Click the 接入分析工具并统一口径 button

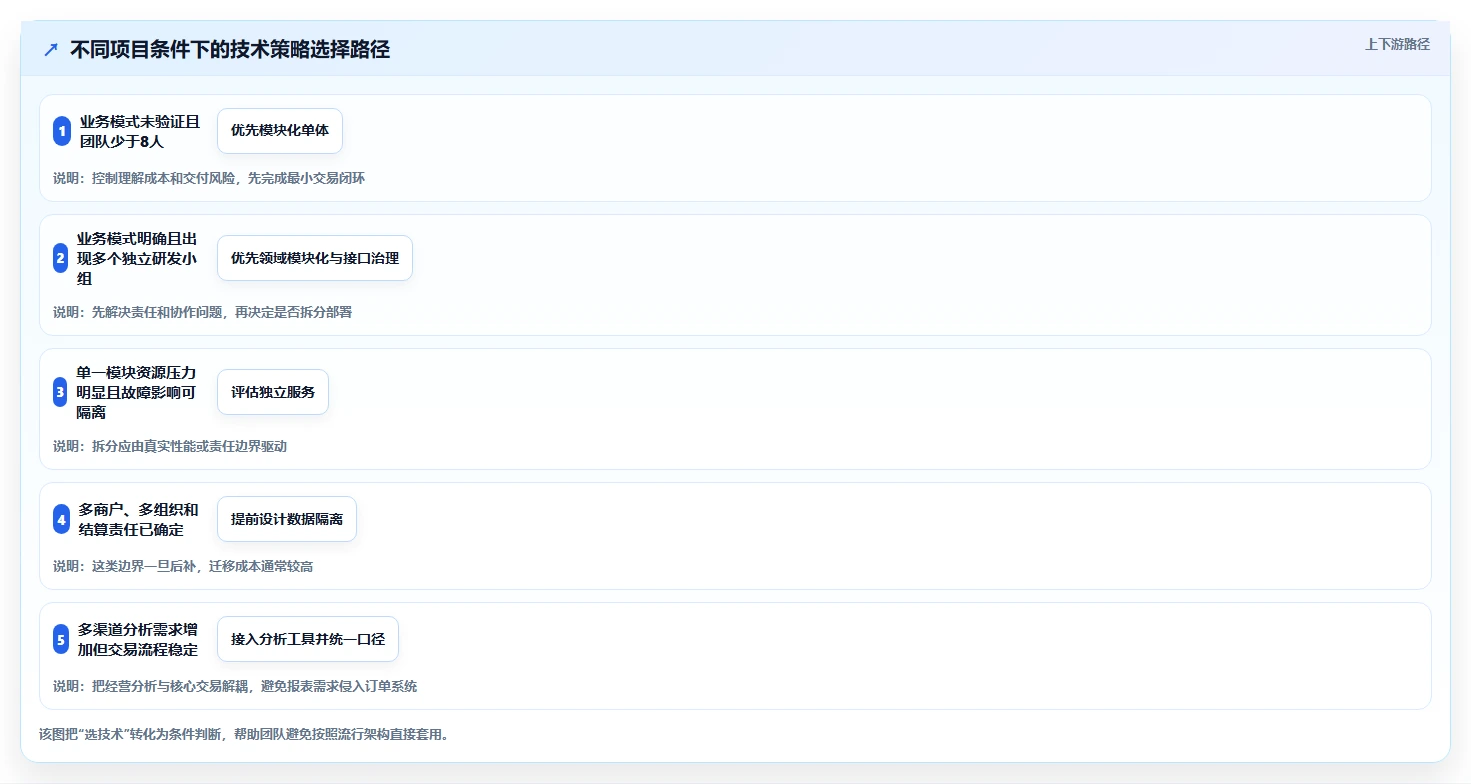point(308,639)
